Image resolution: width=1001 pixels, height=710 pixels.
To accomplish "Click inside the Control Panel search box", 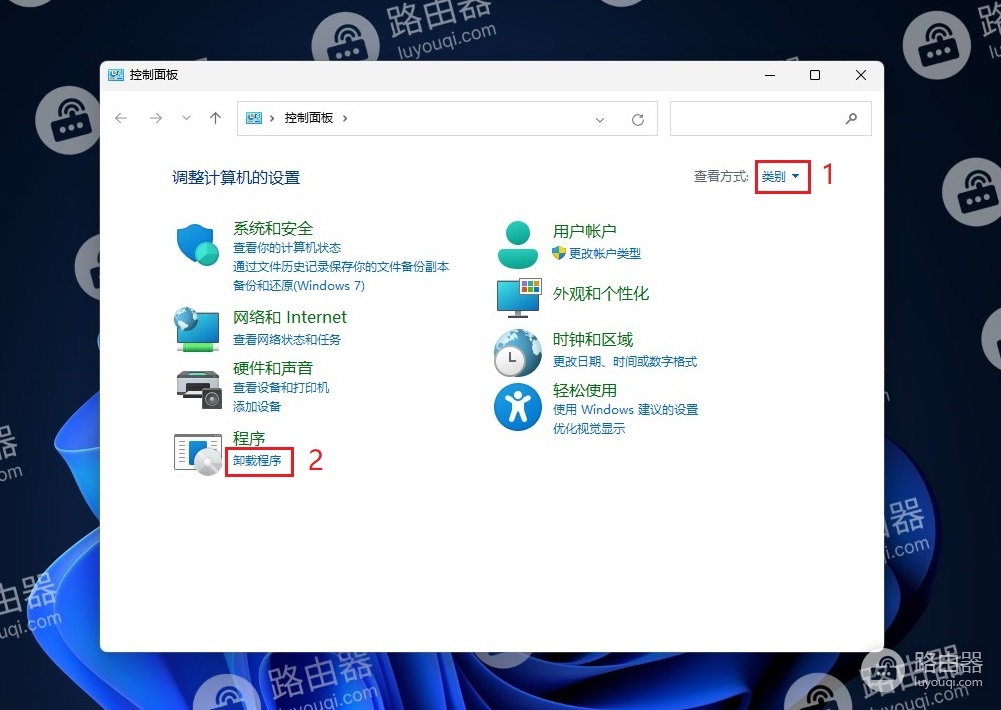I will point(771,118).
